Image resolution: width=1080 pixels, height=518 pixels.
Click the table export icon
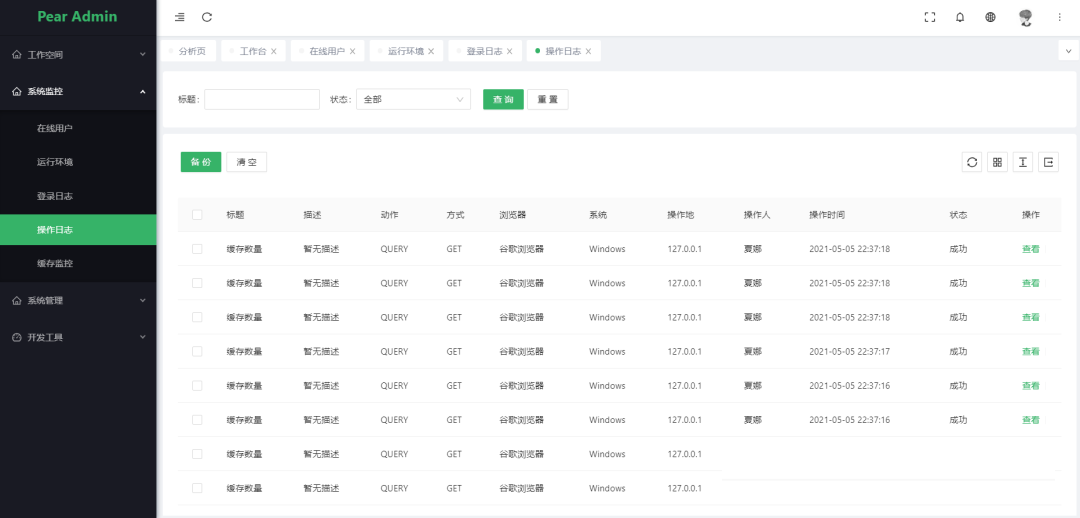point(1048,162)
